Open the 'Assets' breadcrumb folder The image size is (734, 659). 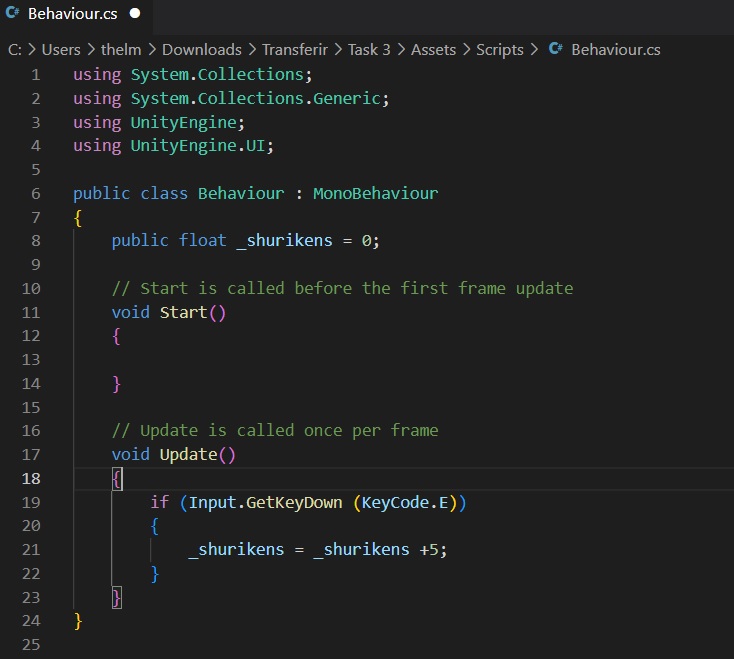click(x=433, y=50)
